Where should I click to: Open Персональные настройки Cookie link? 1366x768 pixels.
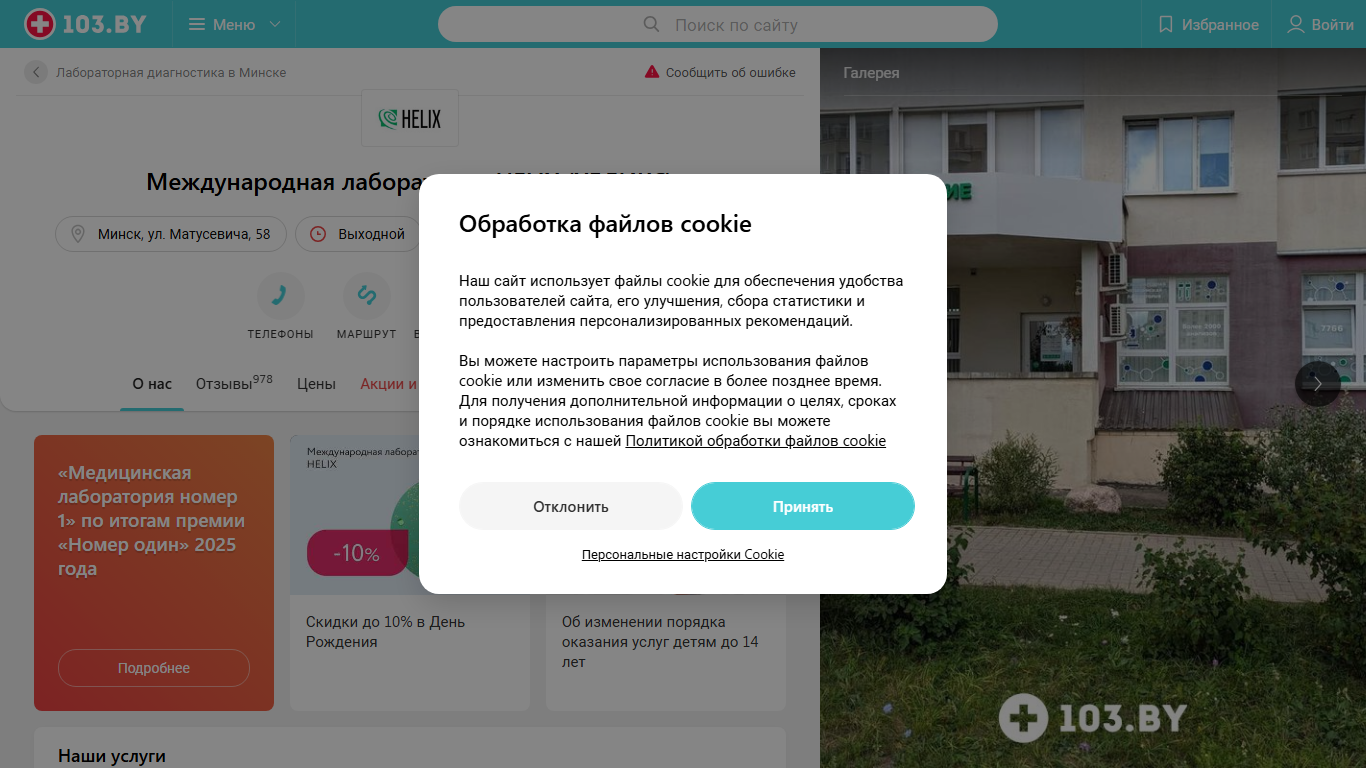[x=683, y=554]
